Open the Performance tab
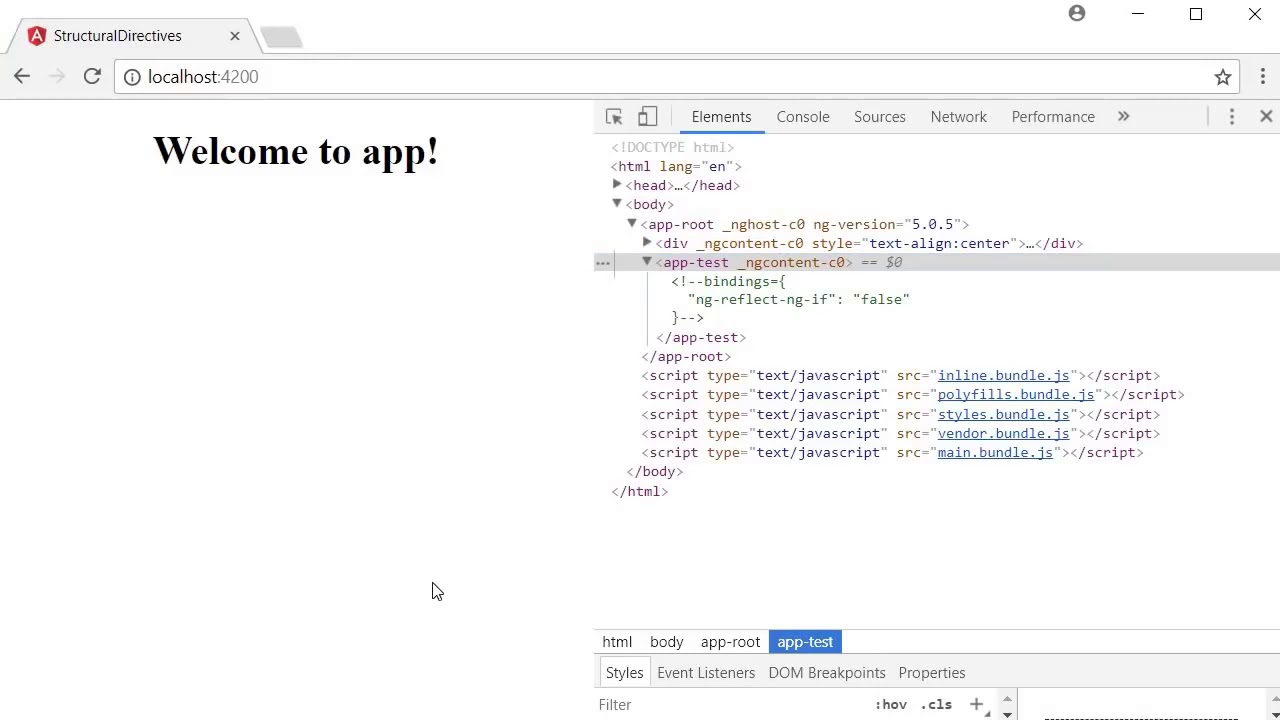This screenshot has width=1280, height=720. point(1053,117)
